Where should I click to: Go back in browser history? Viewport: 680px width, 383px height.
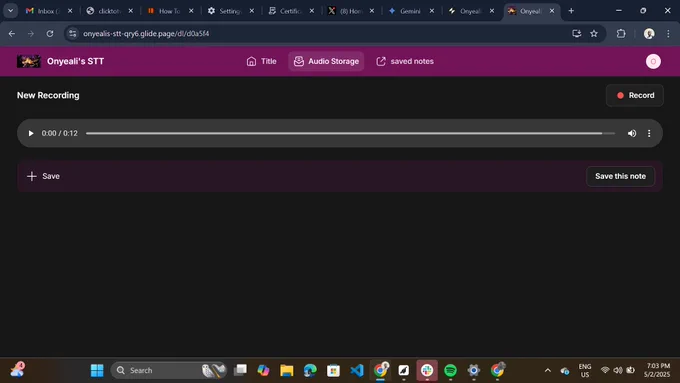12,33
